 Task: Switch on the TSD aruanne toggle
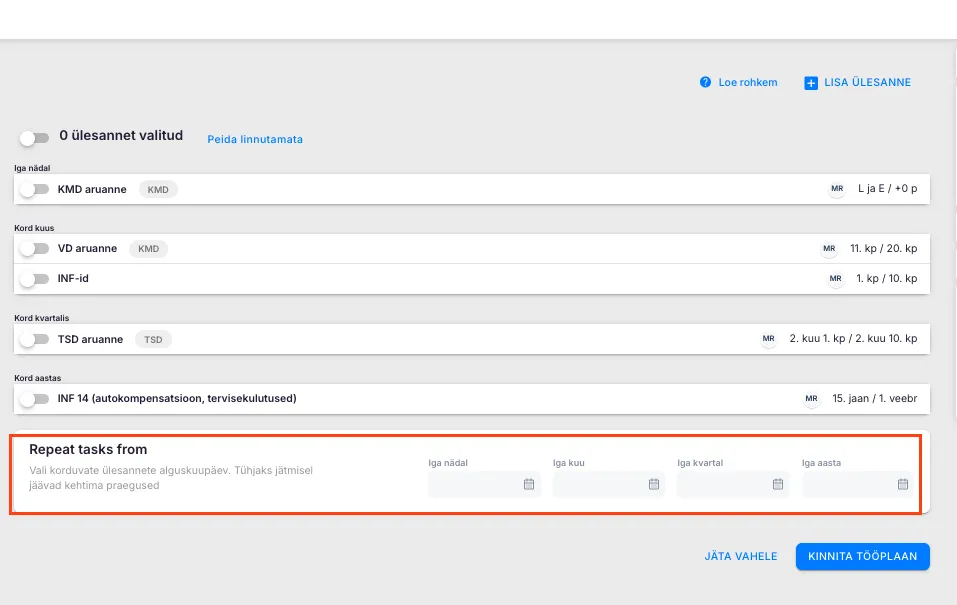[x=34, y=339]
